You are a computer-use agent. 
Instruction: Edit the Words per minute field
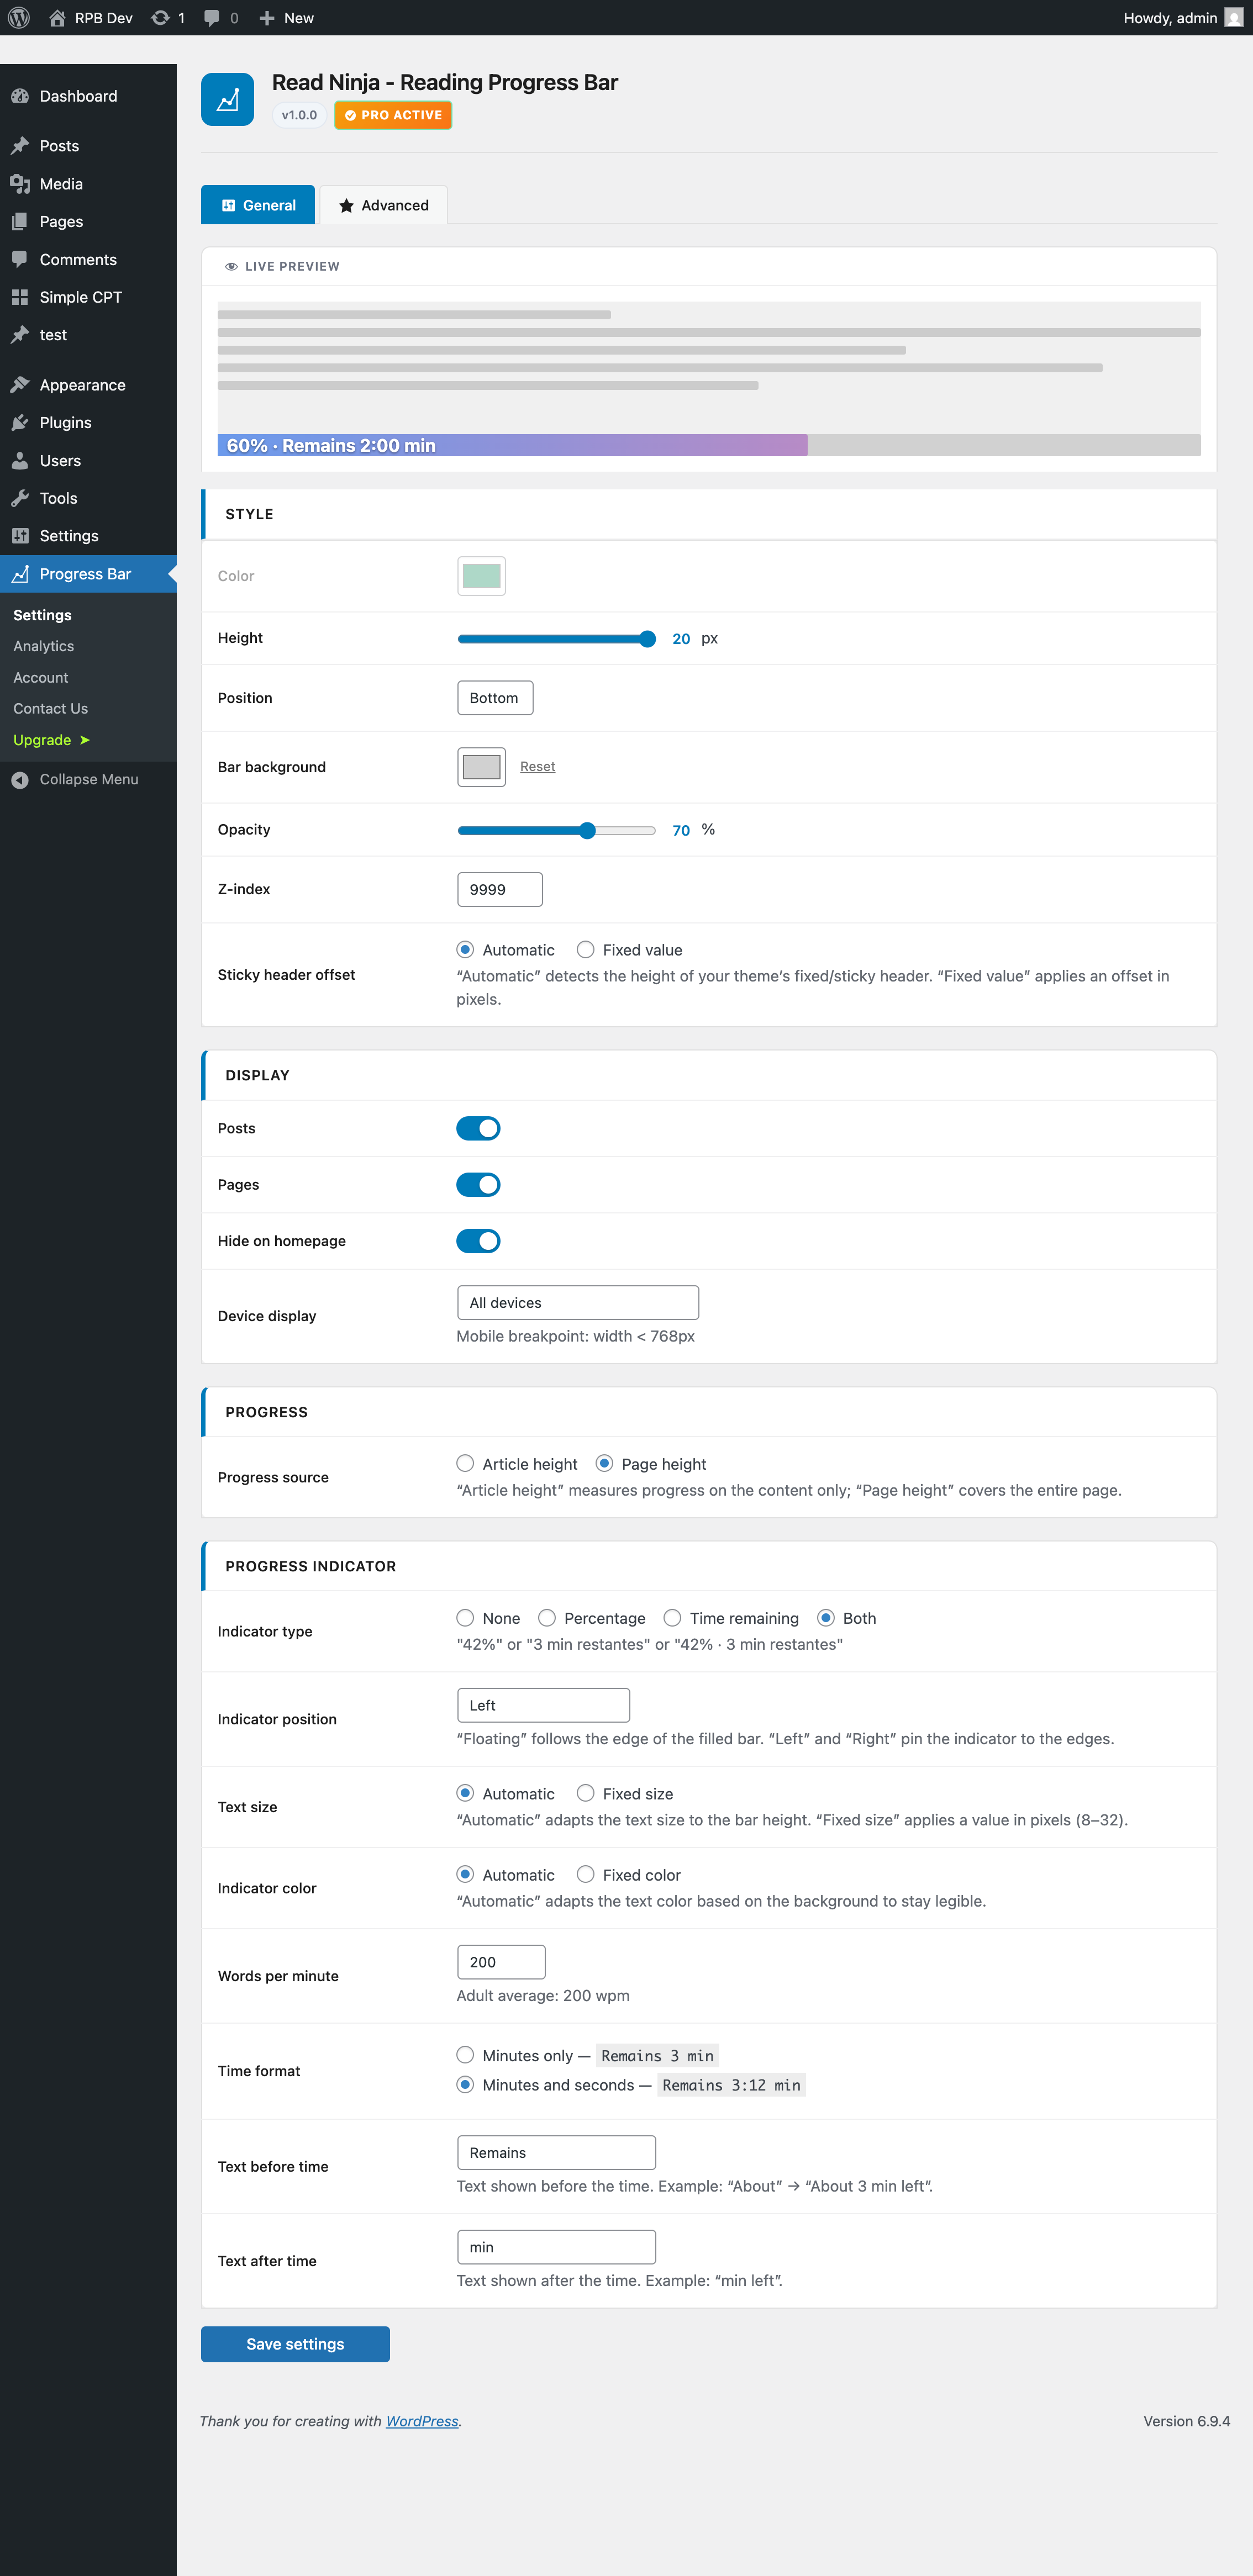point(500,1961)
